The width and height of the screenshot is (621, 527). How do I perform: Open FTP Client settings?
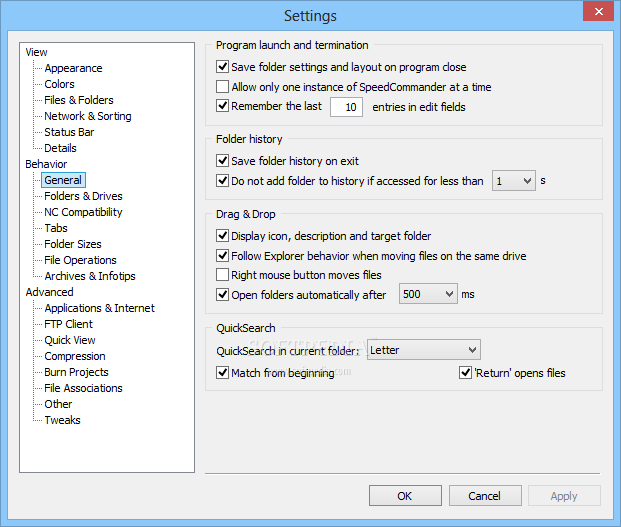pyautogui.click(x=69, y=324)
